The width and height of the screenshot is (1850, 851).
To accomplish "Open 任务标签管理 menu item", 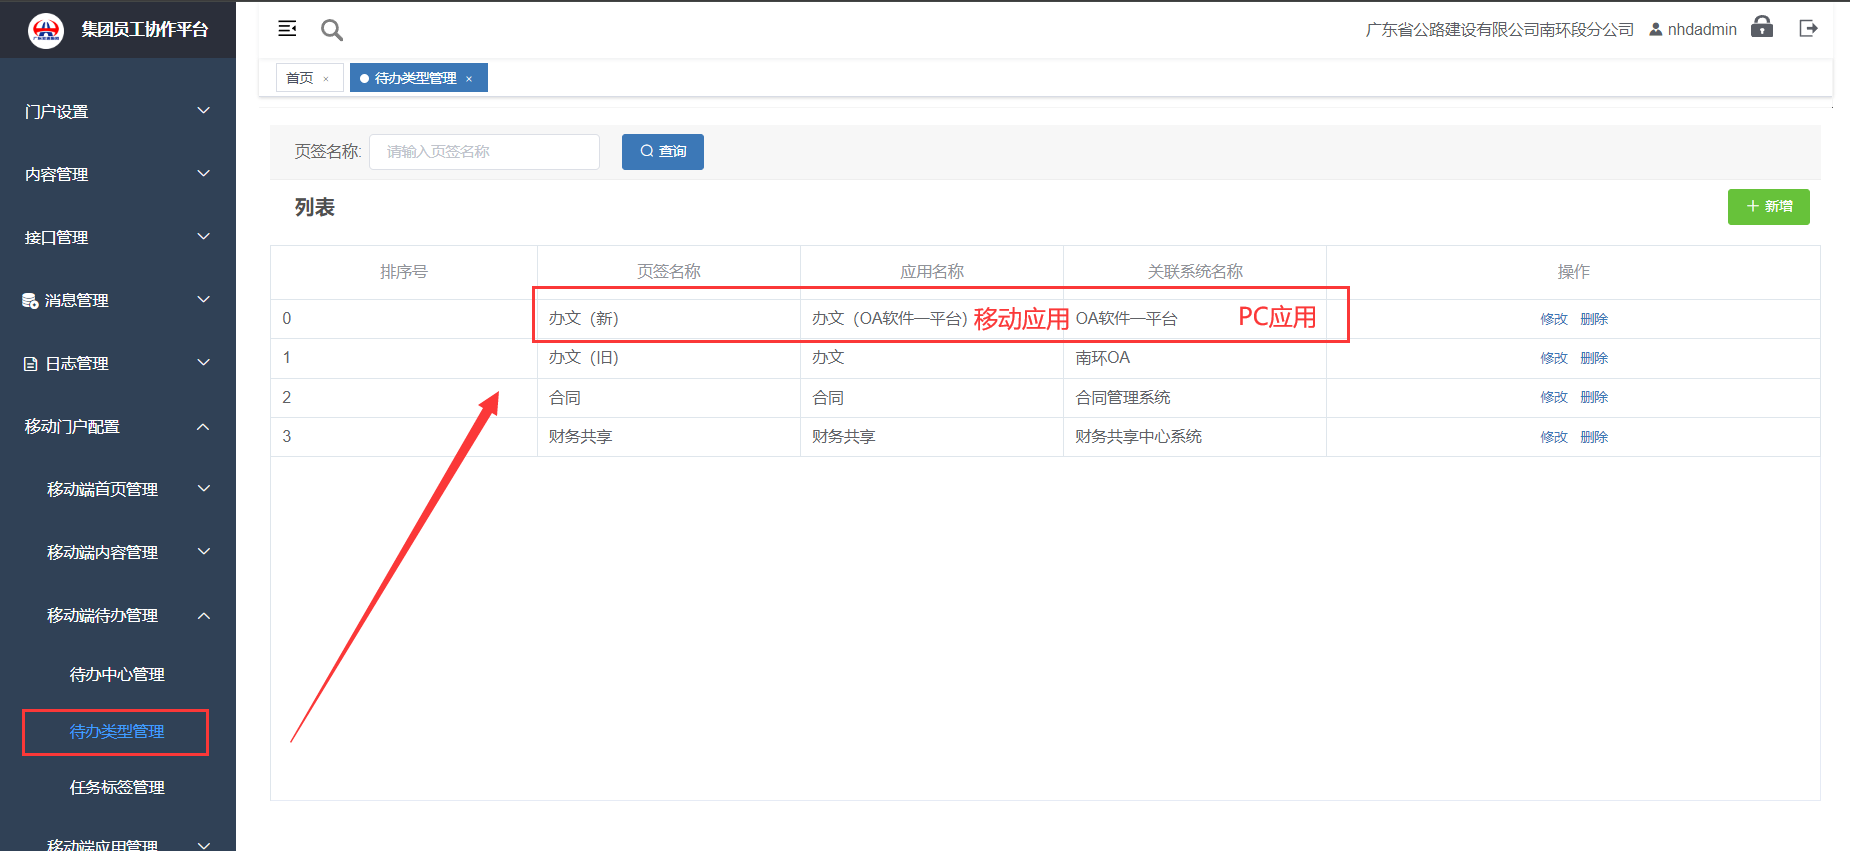I will 117,788.
